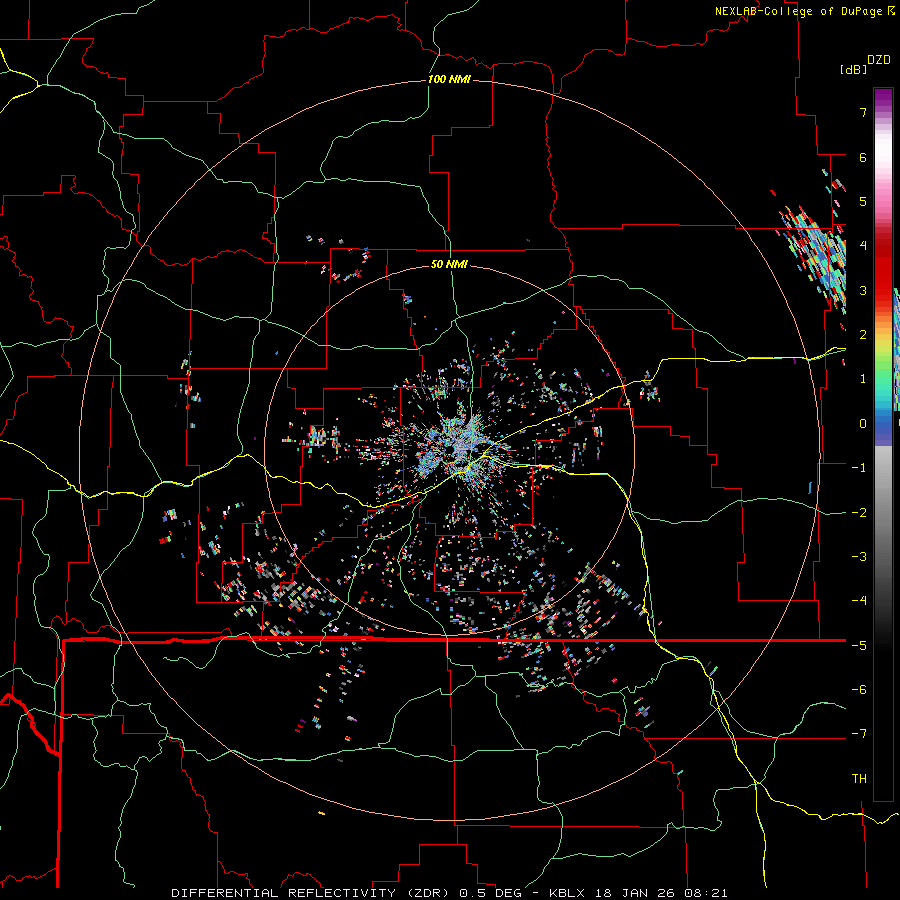
Task: Click the "-3" scale value
Action: [x=859, y=557]
